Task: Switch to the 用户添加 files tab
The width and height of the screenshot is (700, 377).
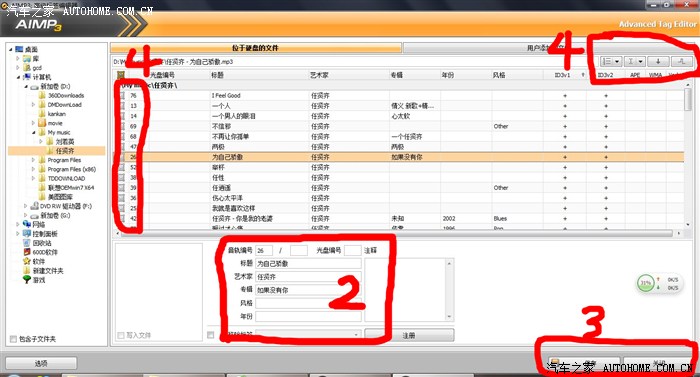Action: click(548, 48)
